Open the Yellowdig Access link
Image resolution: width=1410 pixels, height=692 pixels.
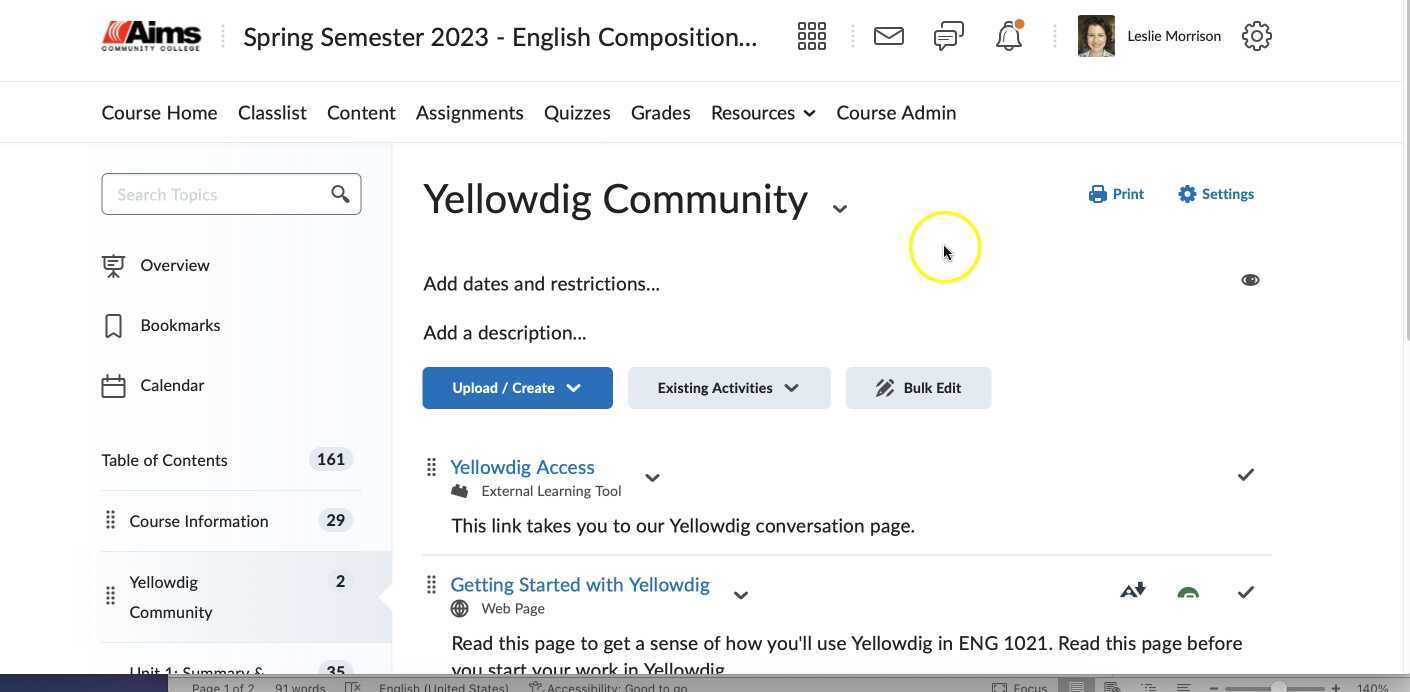tap(522, 466)
